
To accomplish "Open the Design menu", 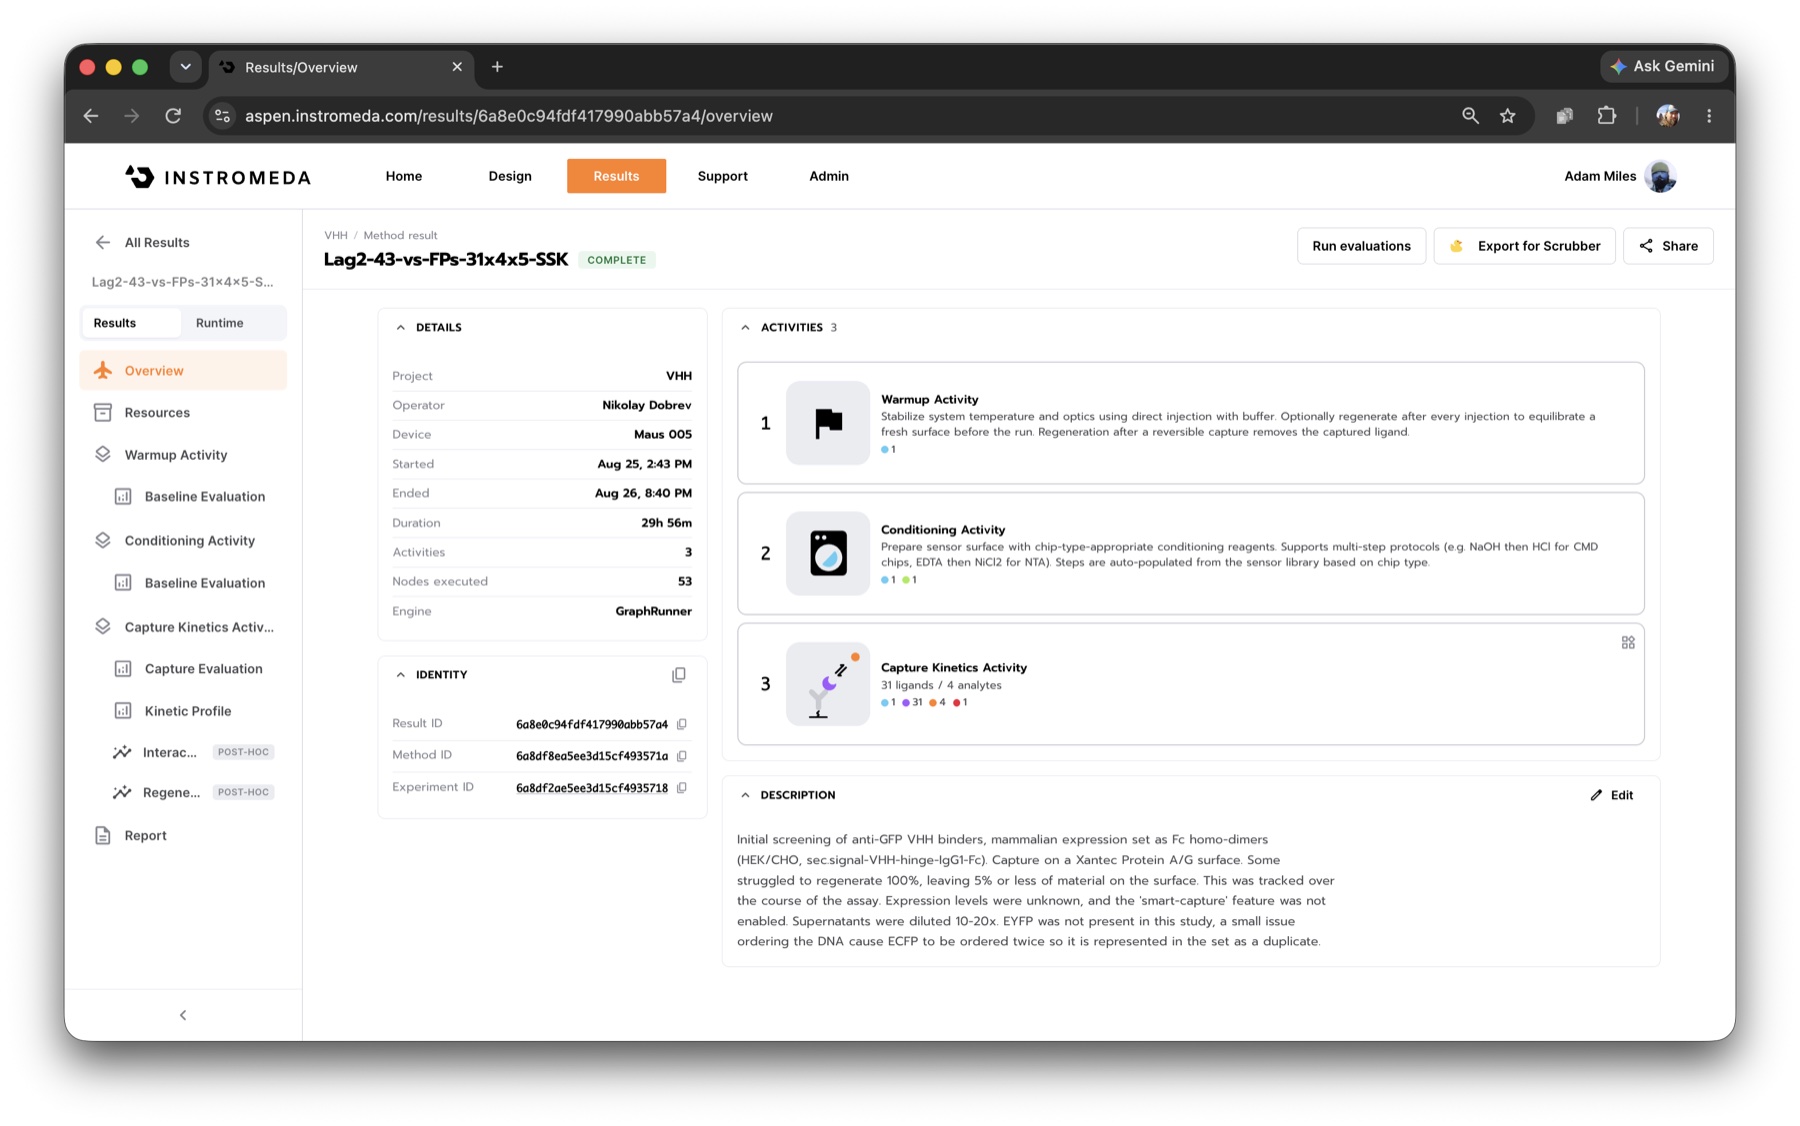I will (510, 176).
